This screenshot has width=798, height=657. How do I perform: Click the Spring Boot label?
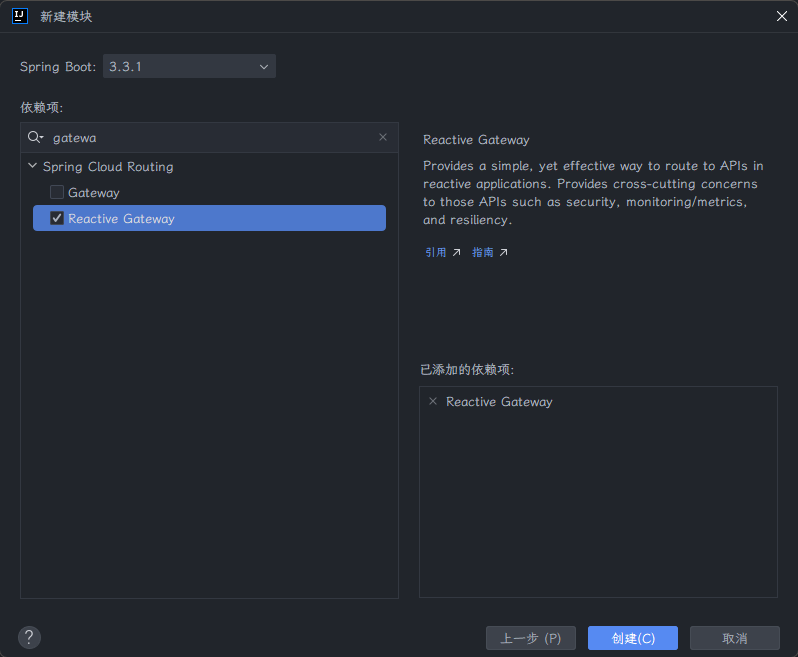coord(58,67)
